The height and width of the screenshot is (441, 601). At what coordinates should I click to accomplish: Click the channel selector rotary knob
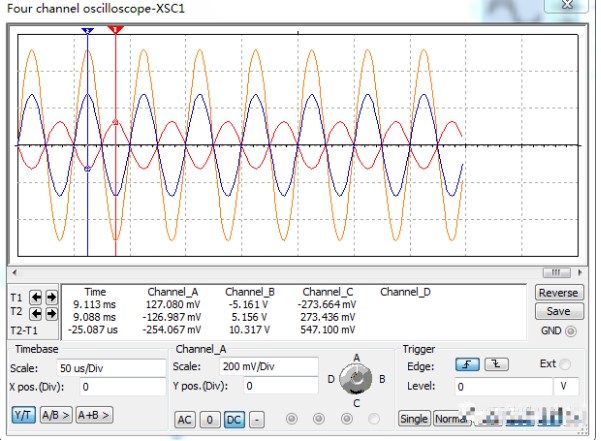pyautogui.click(x=355, y=379)
